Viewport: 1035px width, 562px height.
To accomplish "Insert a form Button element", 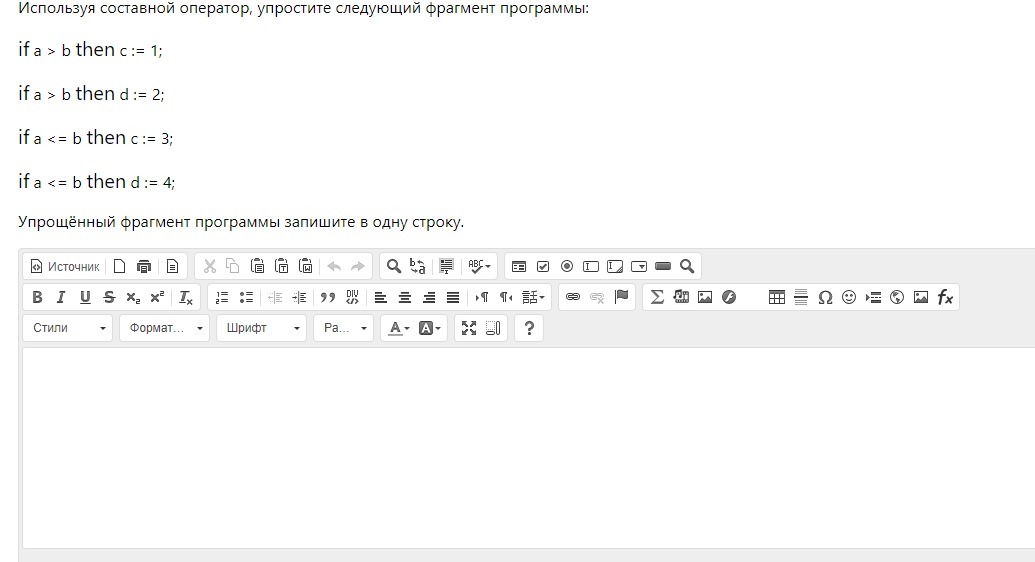I will point(663,266).
